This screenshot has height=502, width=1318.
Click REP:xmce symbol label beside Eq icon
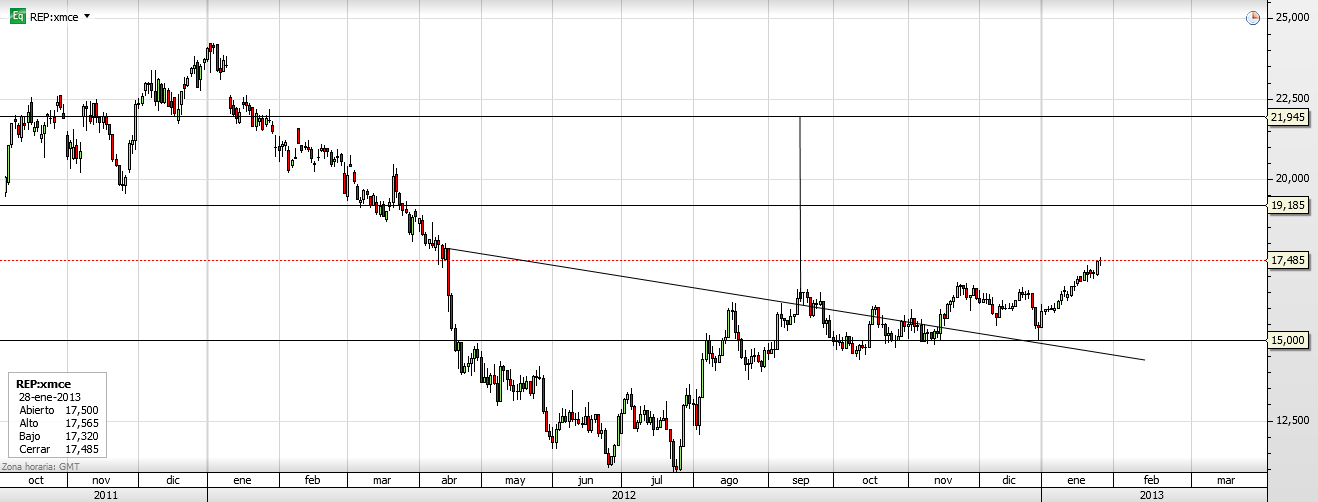coord(53,16)
